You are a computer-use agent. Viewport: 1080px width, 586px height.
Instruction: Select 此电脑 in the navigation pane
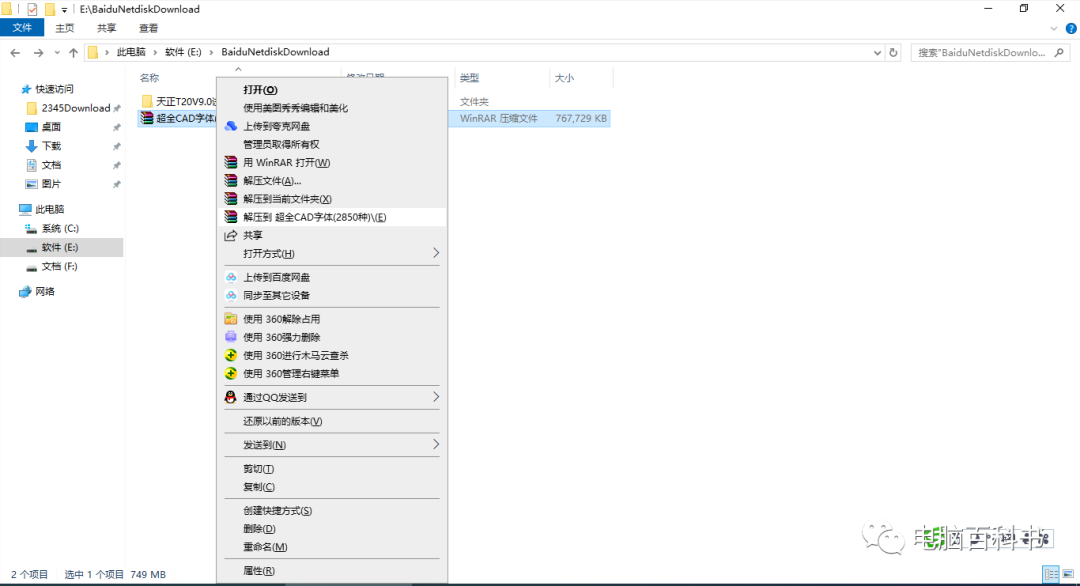pyautogui.click(x=49, y=209)
